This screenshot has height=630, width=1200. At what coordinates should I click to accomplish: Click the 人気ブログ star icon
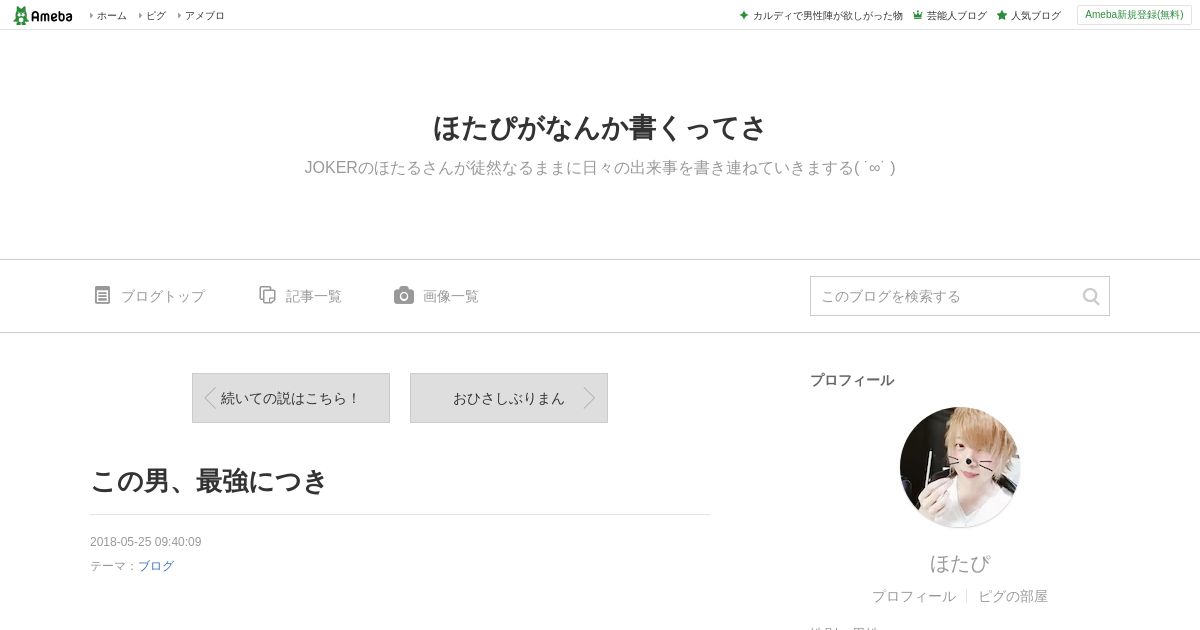pyautogui.click(x=1001, y=15)
